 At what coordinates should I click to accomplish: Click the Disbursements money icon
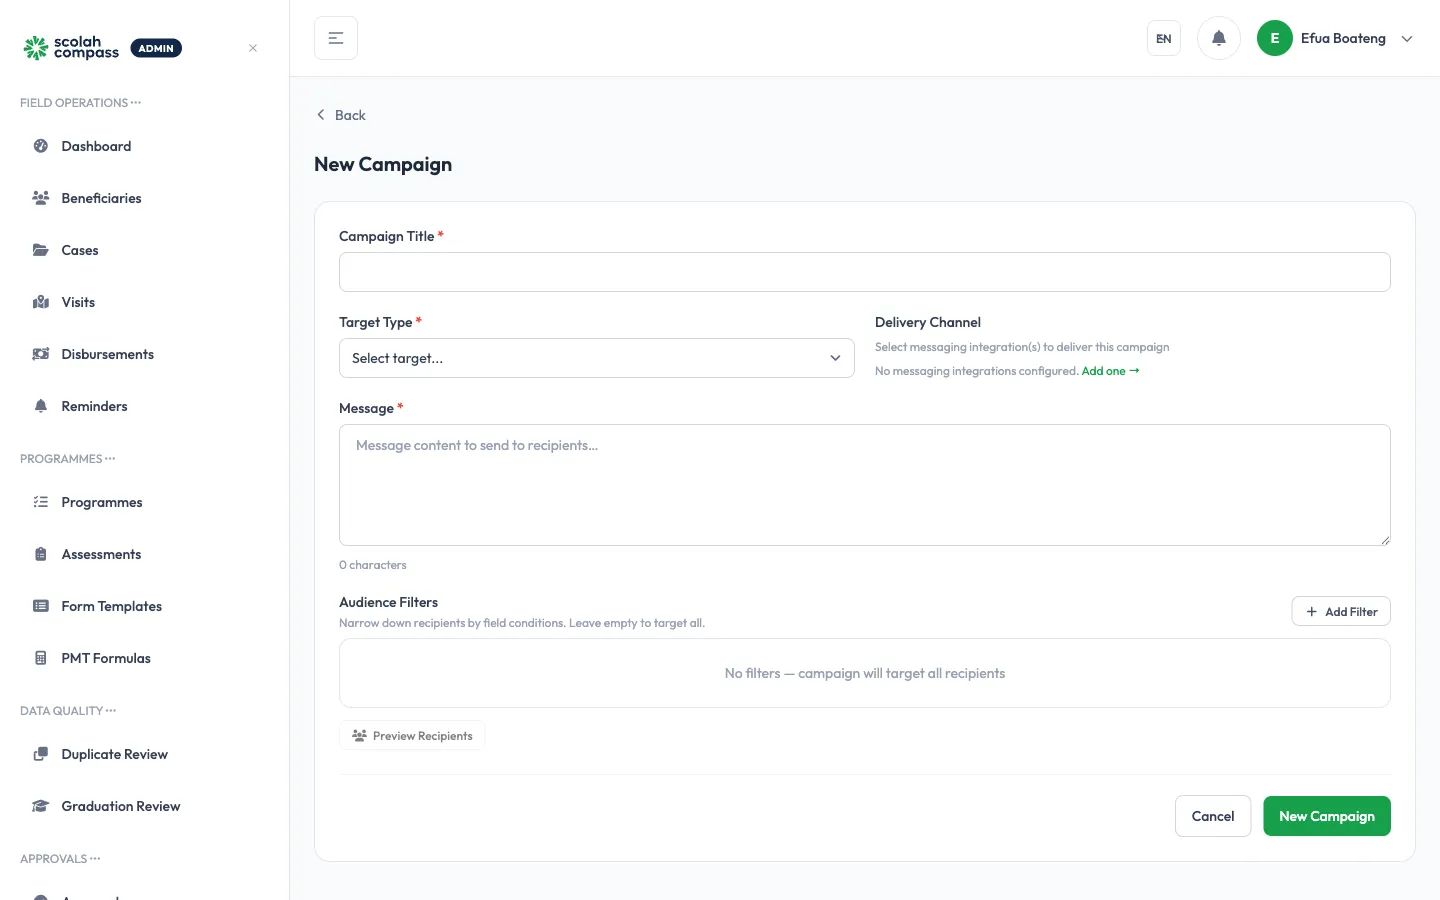[41, 354]
